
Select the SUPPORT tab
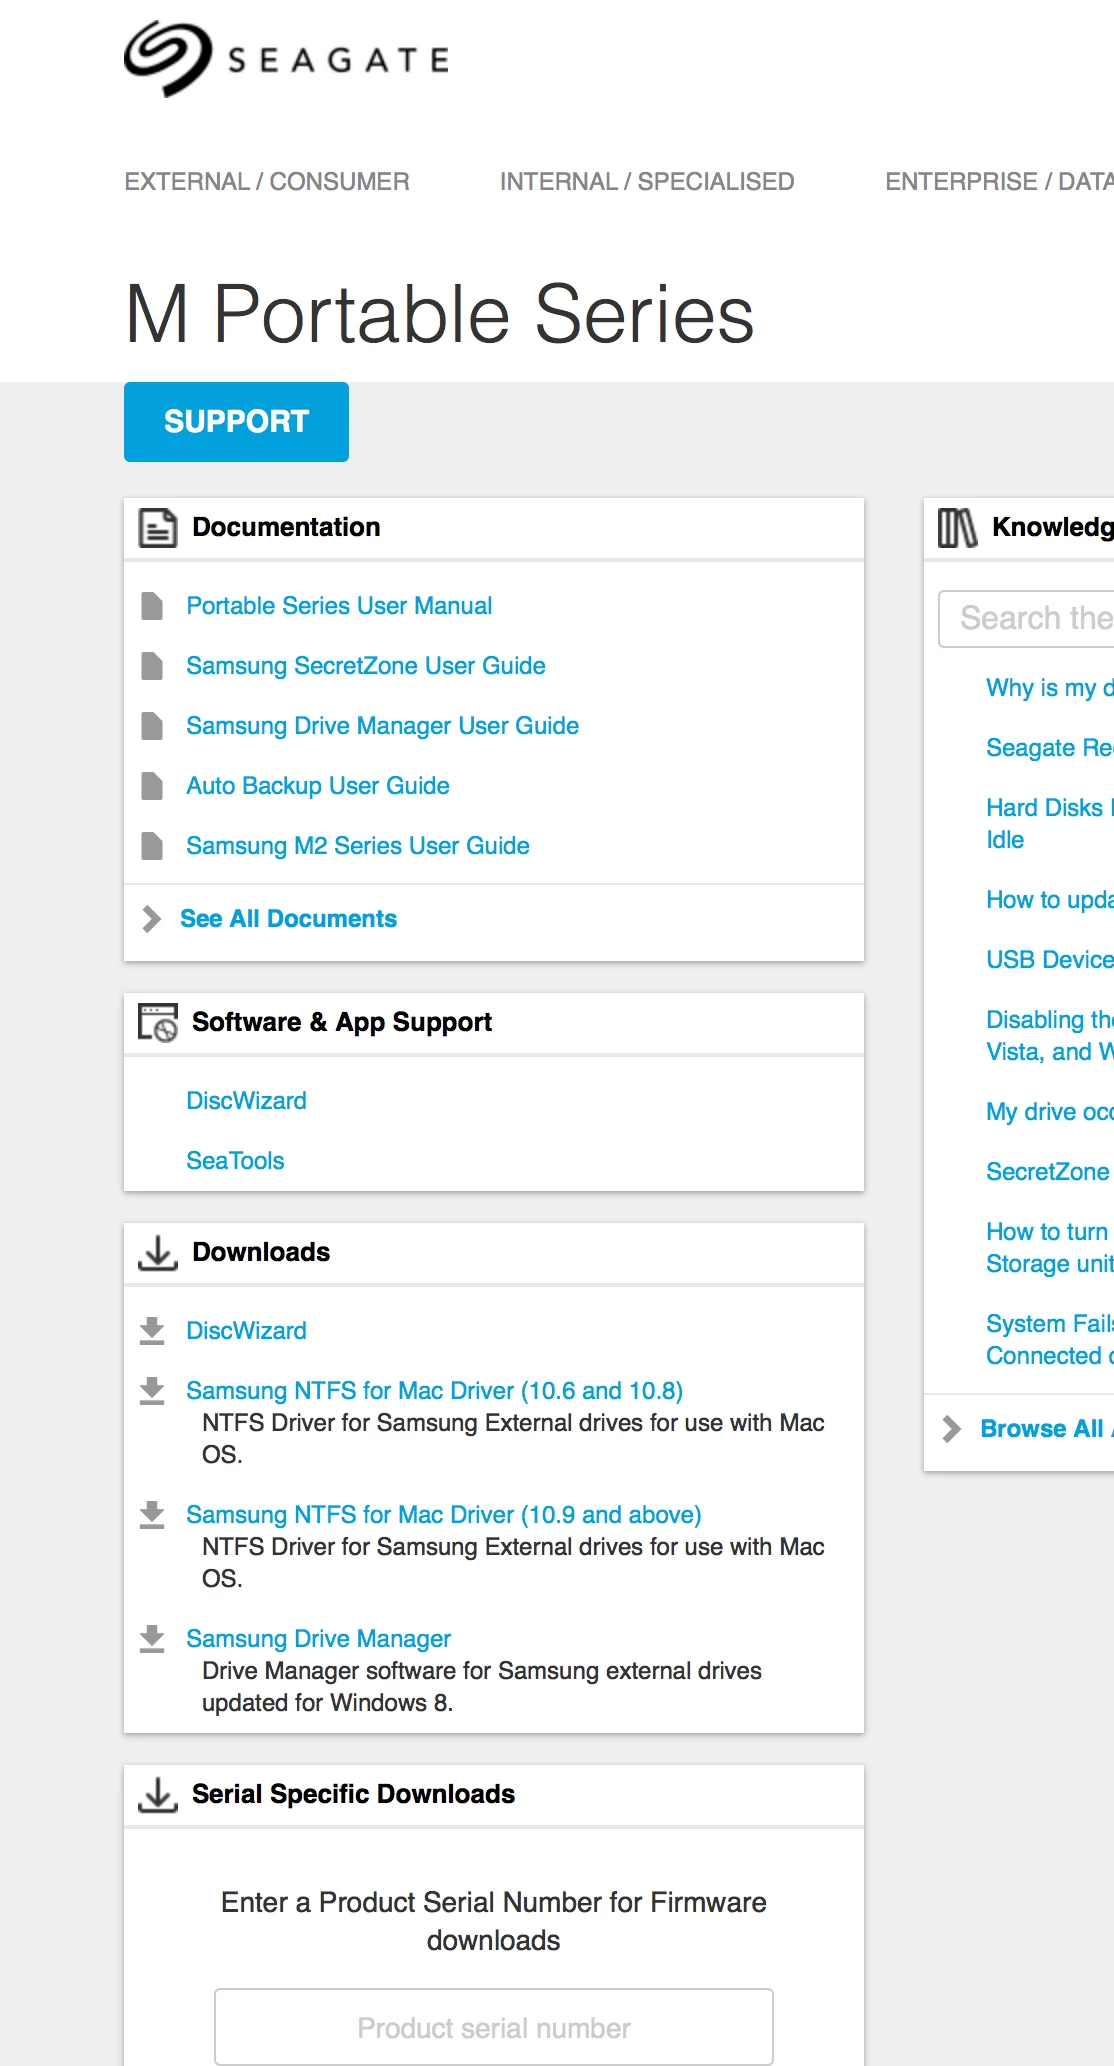click(236, 422)
